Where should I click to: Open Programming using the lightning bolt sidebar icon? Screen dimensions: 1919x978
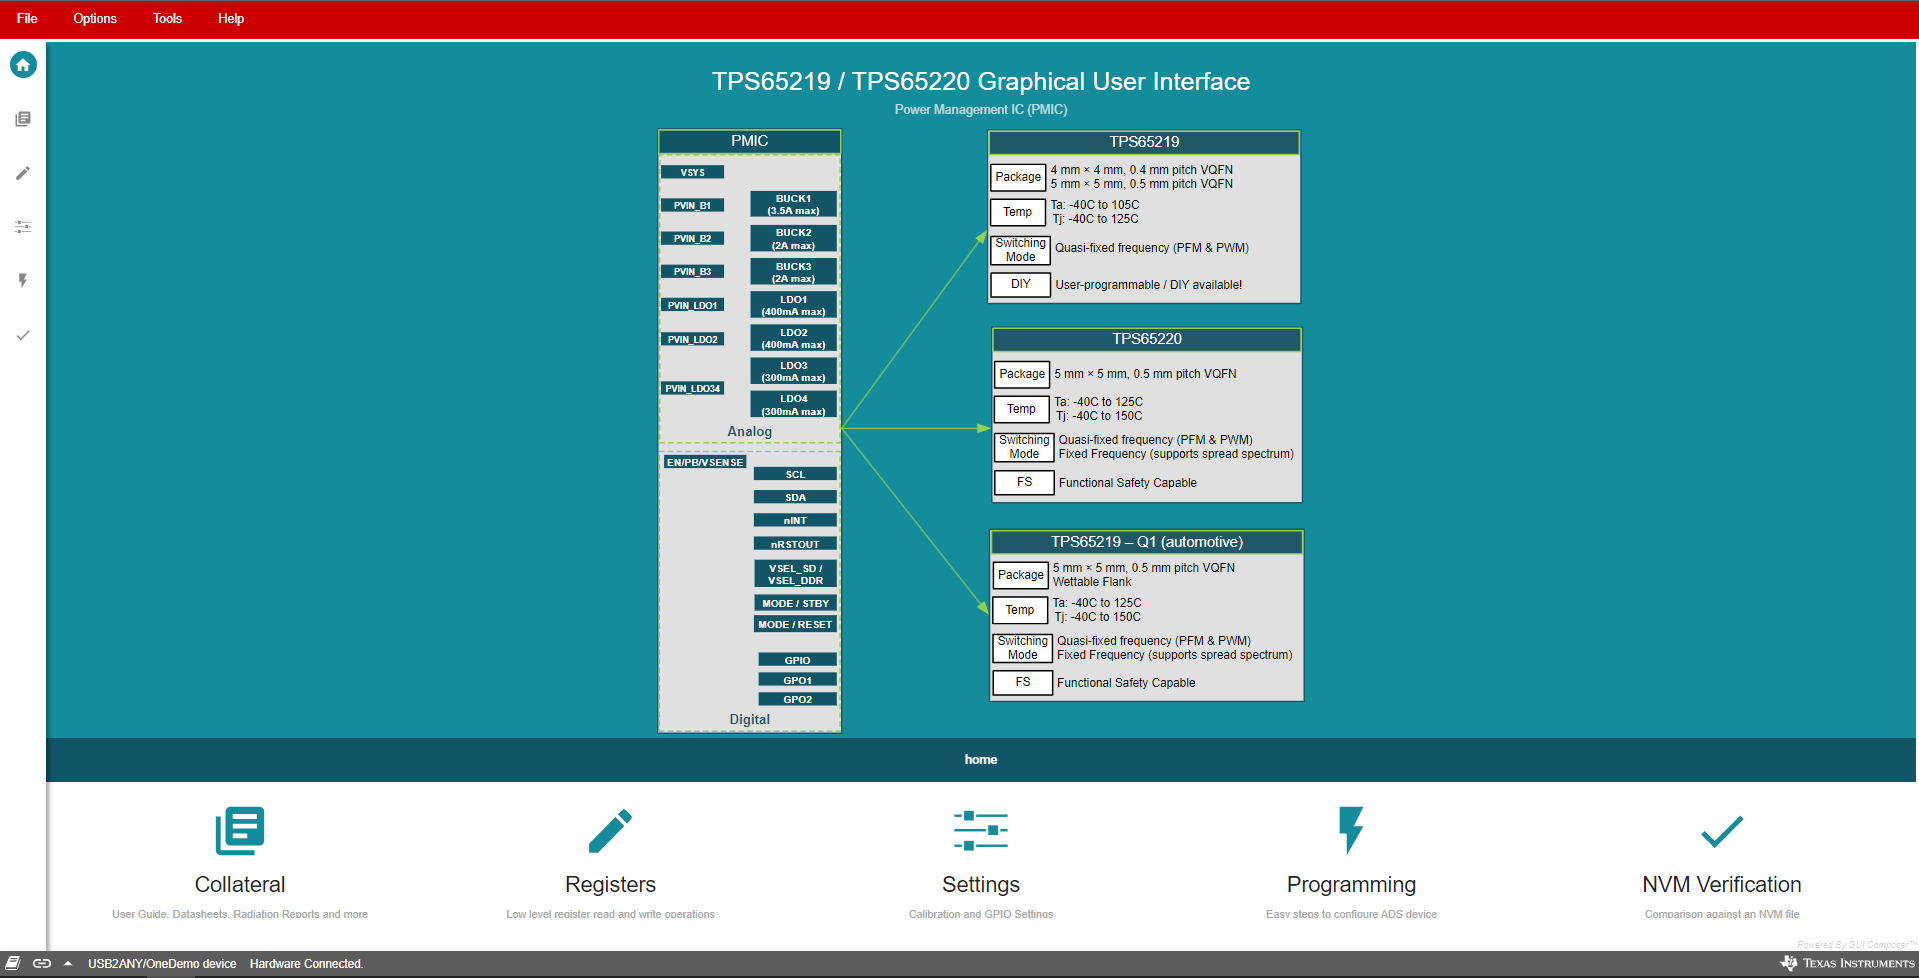(22, 281)
